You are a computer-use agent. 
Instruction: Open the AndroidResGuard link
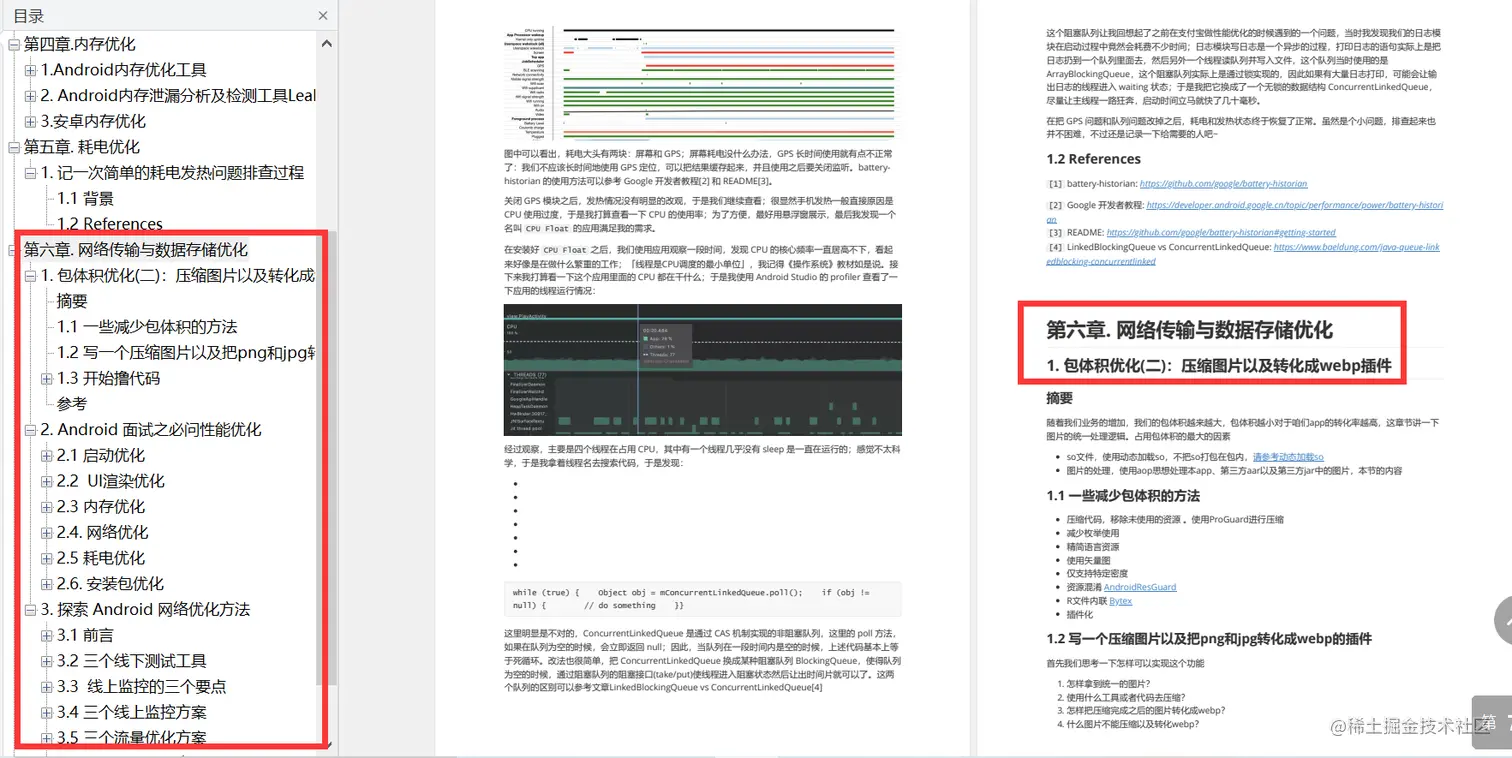click(1139, 587)
